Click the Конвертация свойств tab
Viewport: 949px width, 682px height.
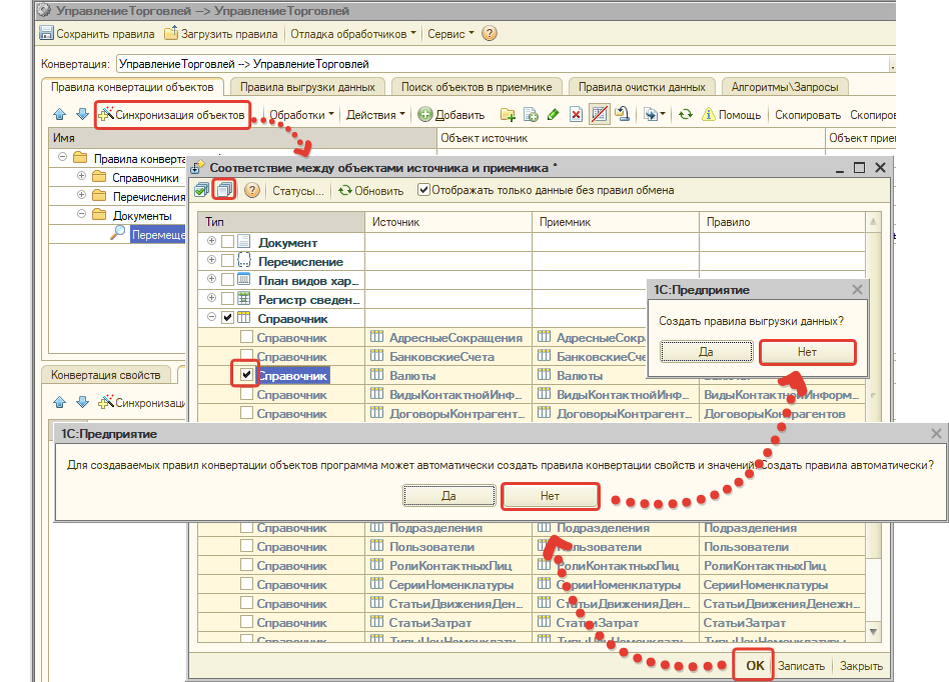(105, 375)
